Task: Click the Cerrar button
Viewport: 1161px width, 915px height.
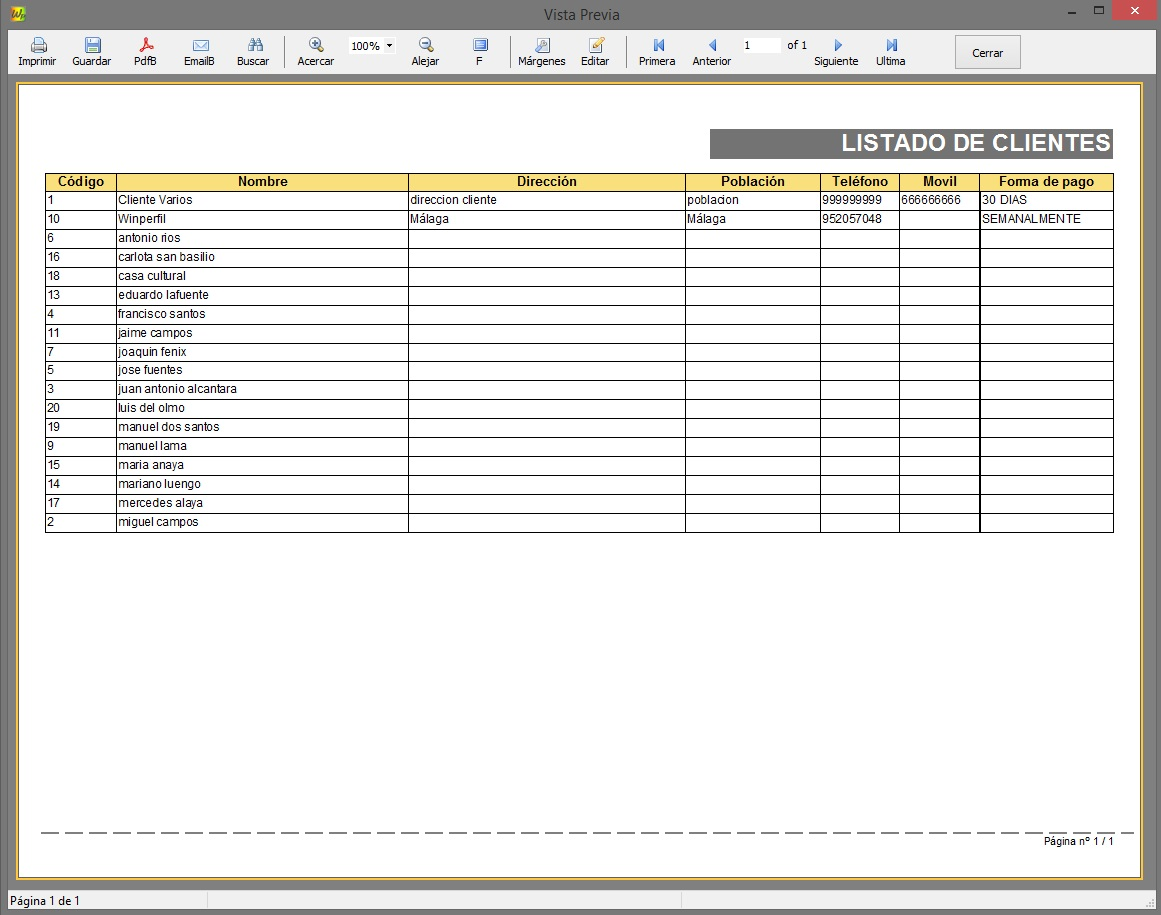Action: click(987, 53)
